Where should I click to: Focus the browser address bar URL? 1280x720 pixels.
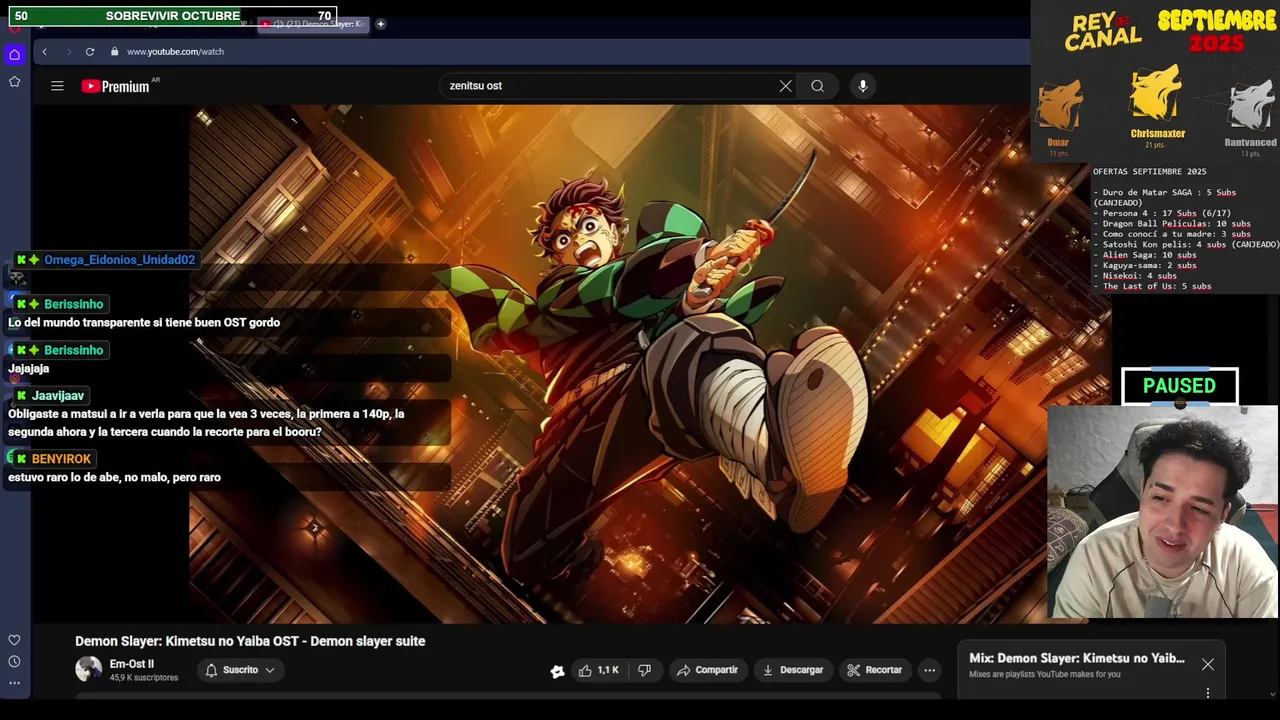pyautogui.click(x=175, y=51)
